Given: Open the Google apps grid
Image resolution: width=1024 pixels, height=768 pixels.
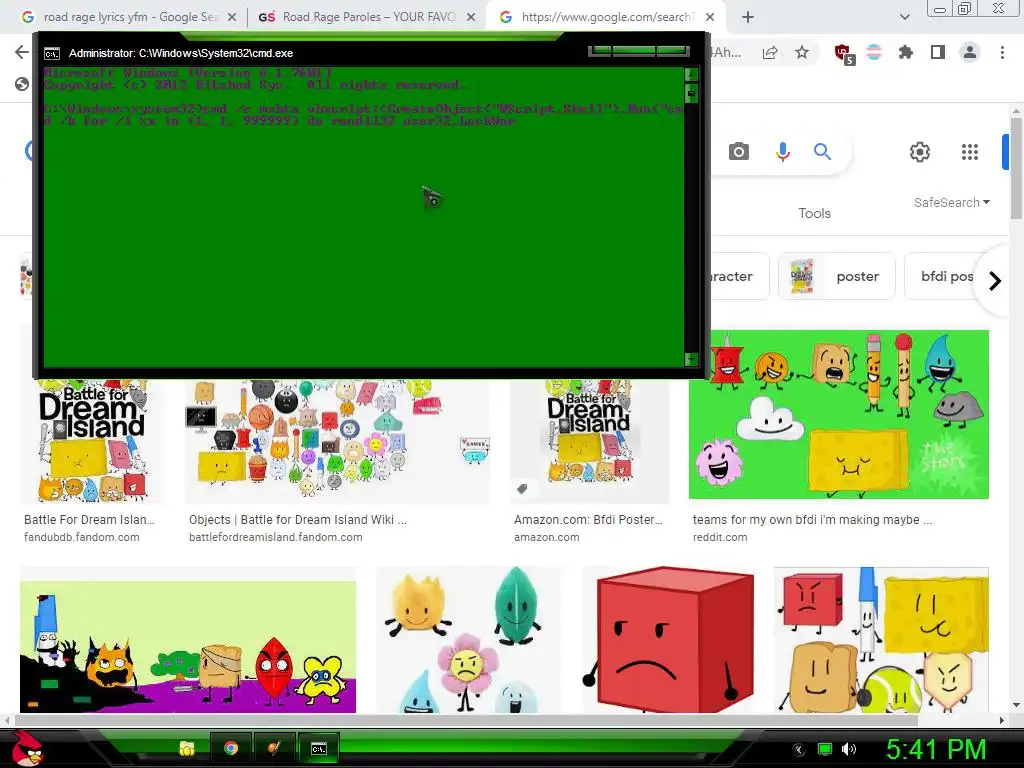Looking at the screenshot, I should coord(970,152).
